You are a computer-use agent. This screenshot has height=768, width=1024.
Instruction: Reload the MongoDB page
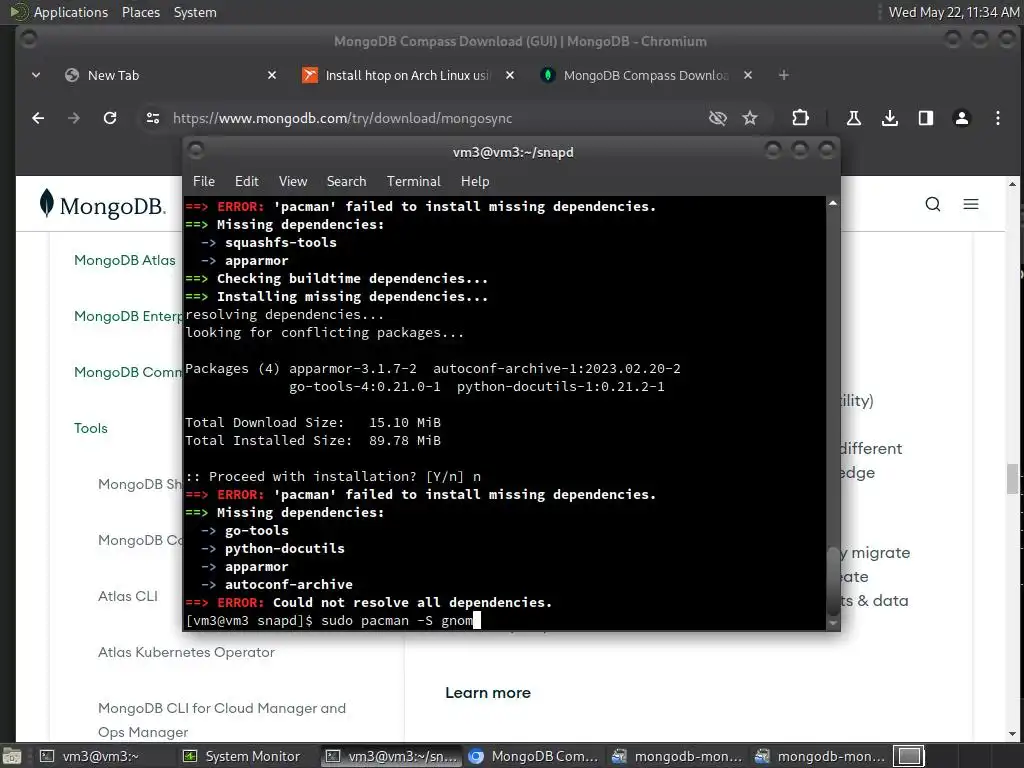tap(110, 118)
